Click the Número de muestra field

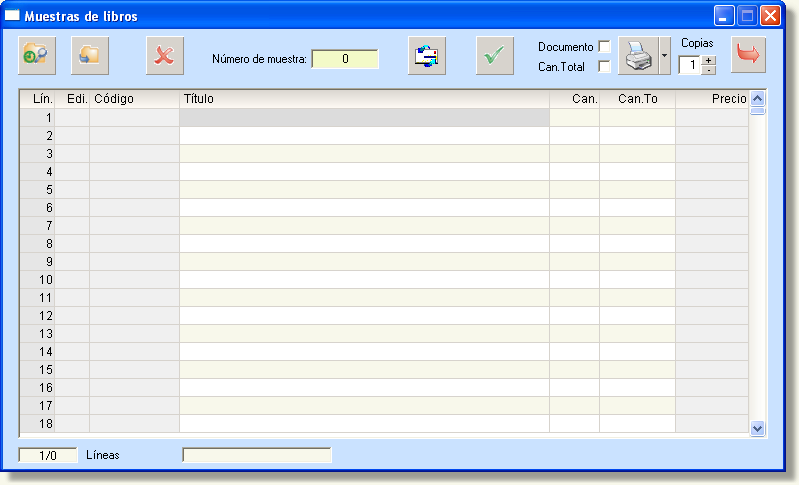[345, 59]
